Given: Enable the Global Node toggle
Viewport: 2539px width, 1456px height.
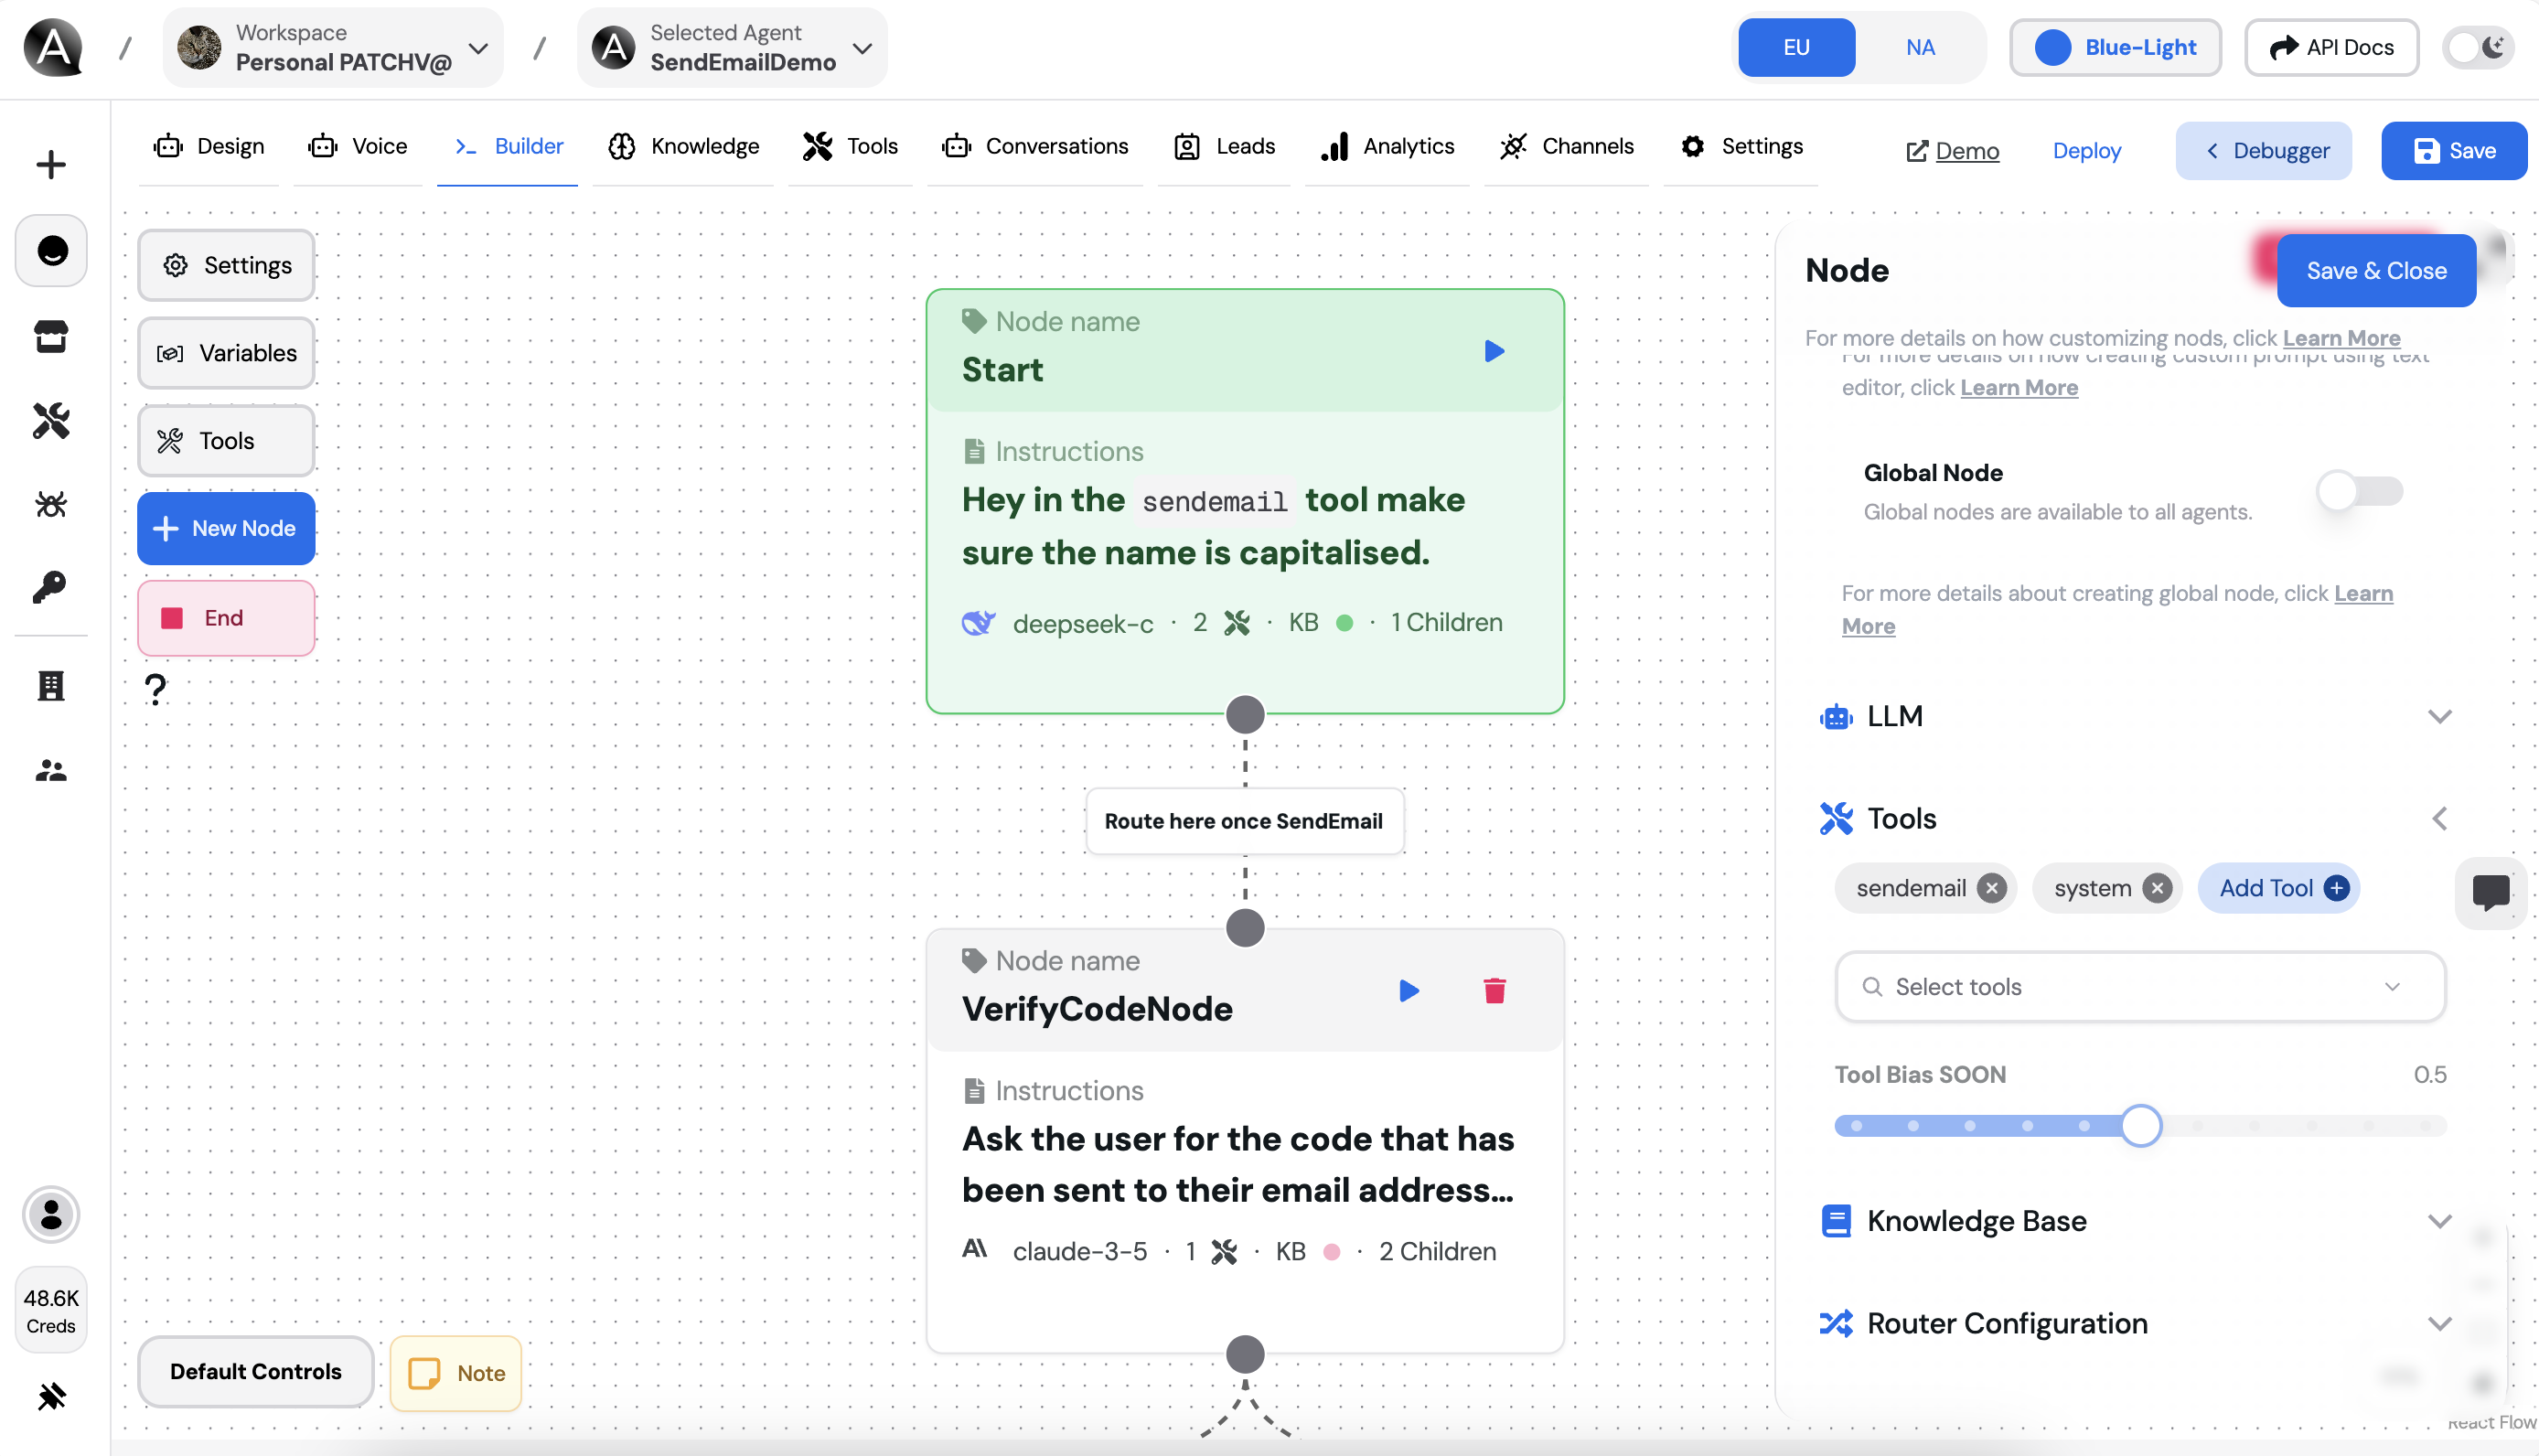Looking at the screenshot, I should (x=2359, y=491).
